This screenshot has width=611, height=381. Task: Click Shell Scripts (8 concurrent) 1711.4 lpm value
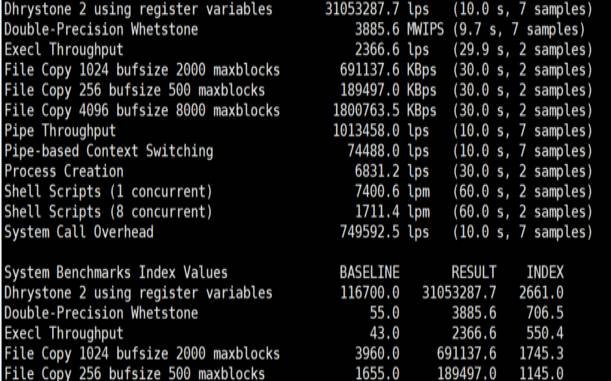pos(392,212)
